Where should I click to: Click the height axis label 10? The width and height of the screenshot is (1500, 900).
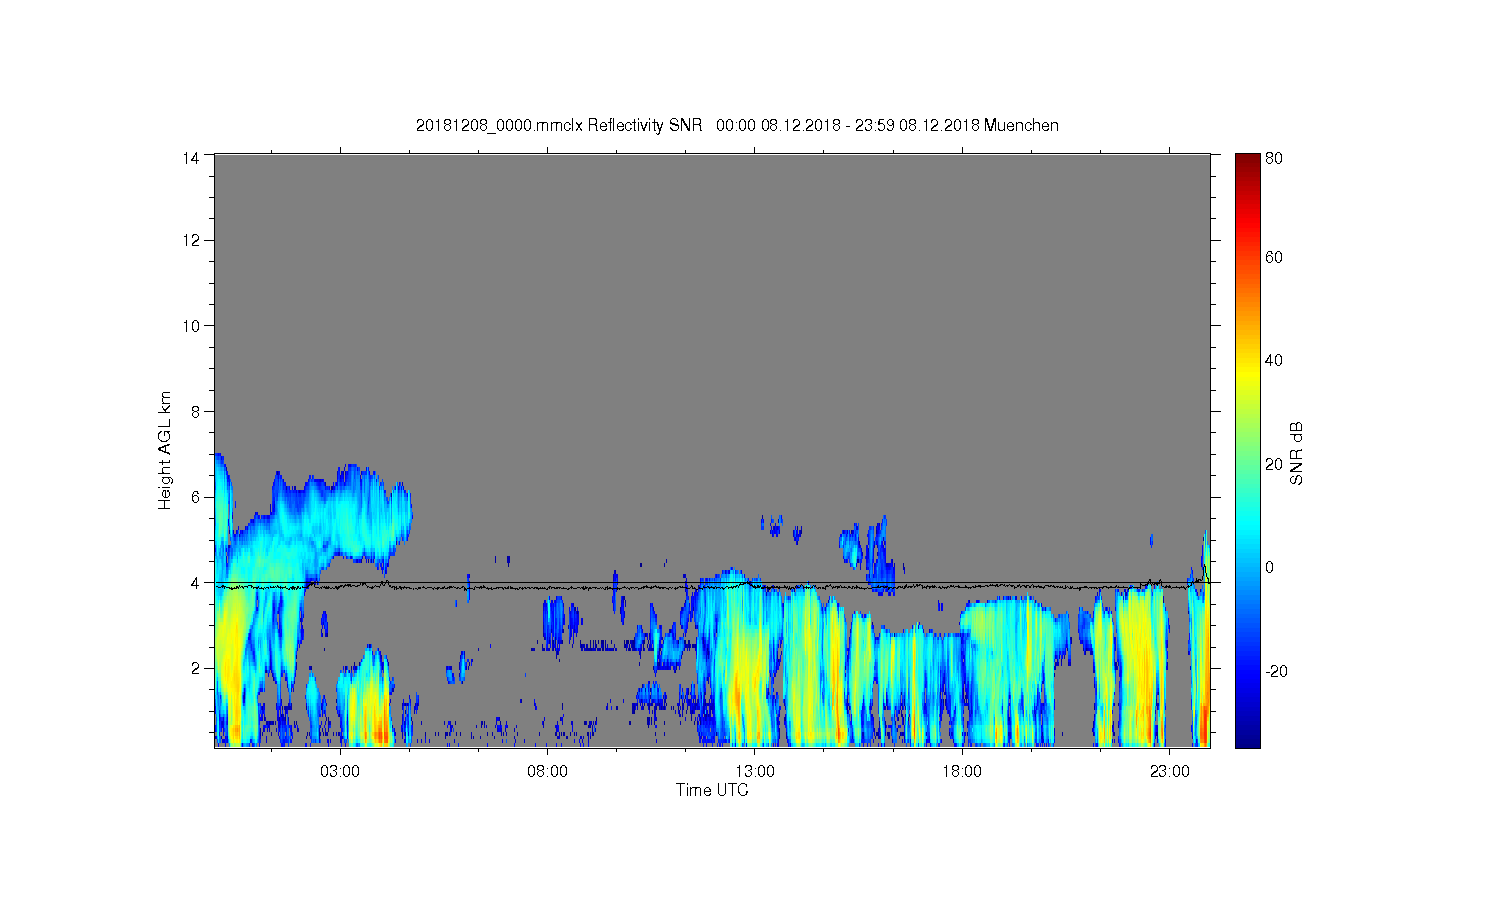(x=191, y=326)
